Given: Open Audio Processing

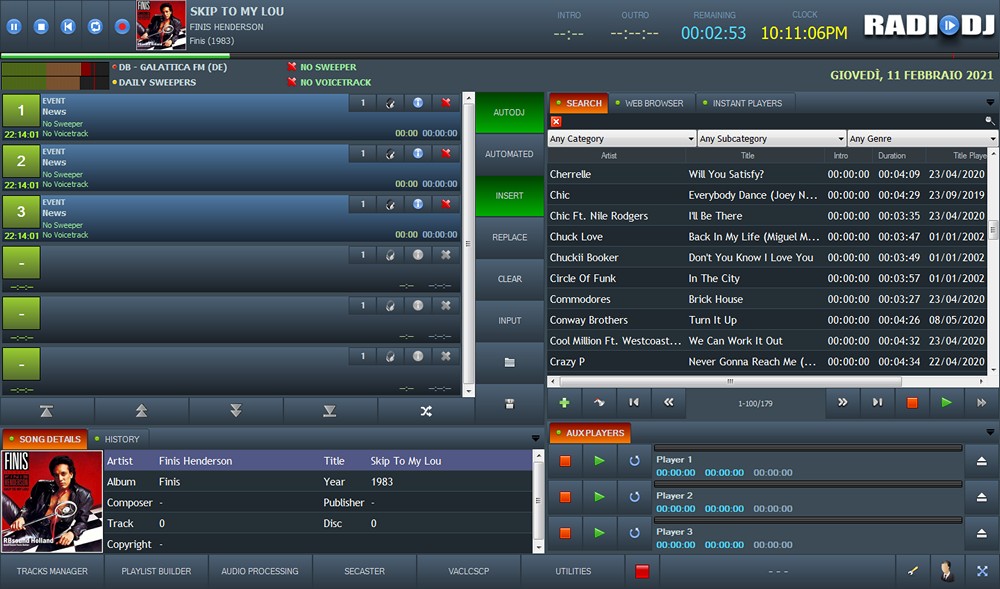Looking at the screenshot, I should tap(260, 571).
